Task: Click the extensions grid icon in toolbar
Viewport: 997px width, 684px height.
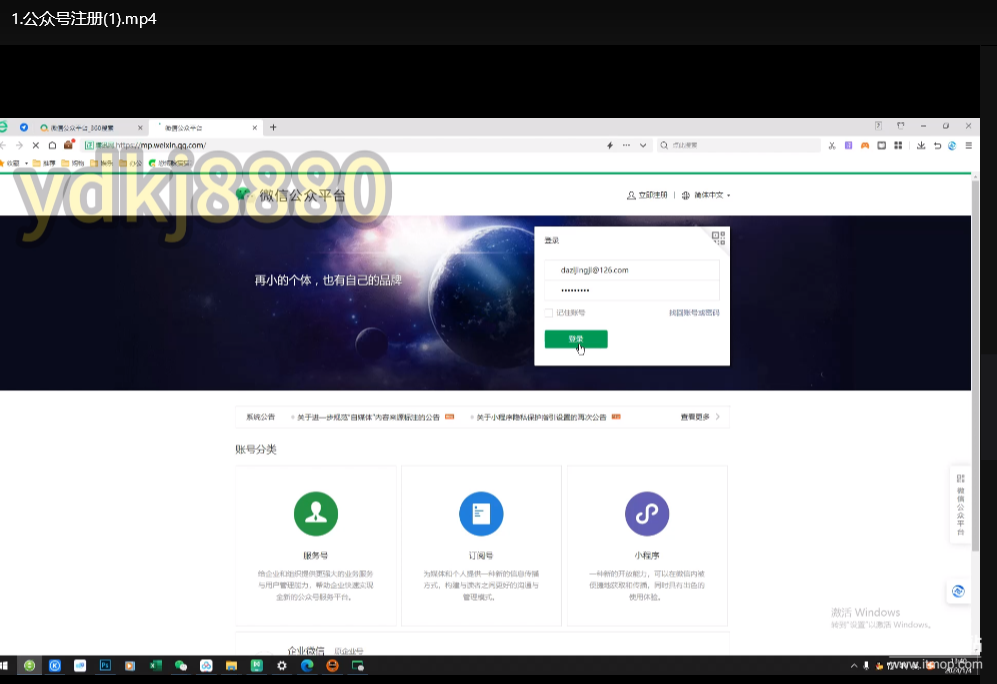Action: [901, 146]
